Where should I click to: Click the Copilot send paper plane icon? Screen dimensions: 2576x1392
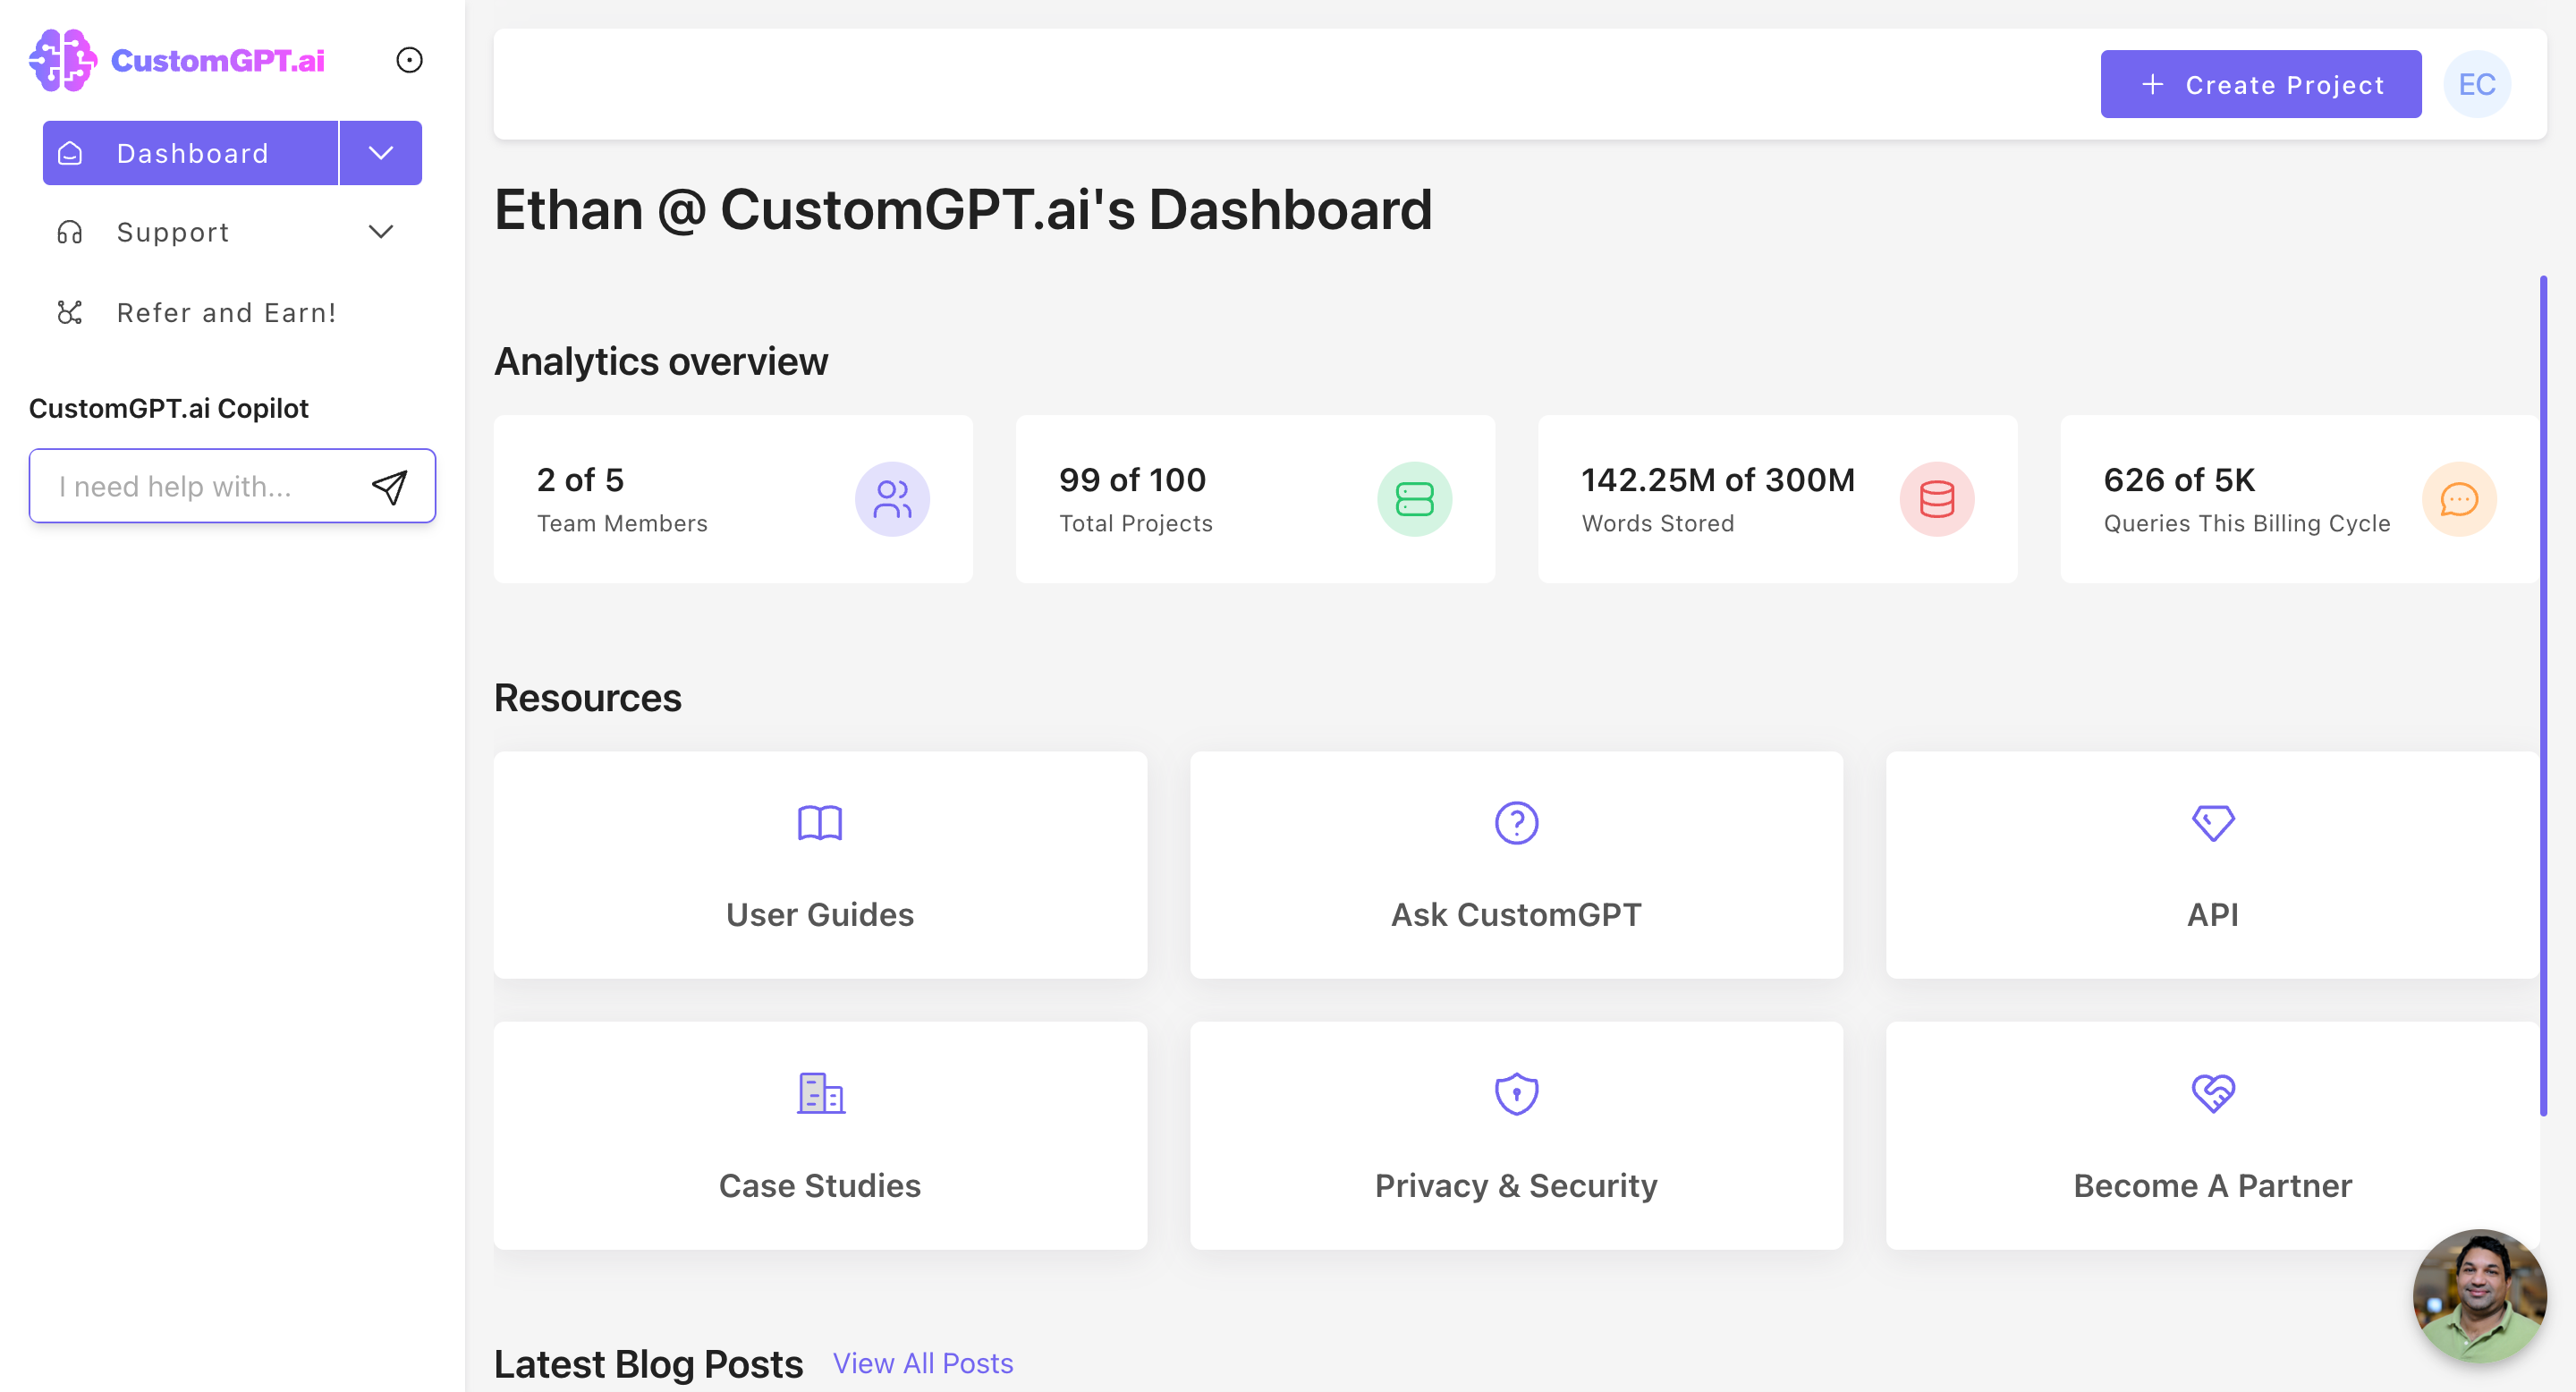tap(389, 487)
